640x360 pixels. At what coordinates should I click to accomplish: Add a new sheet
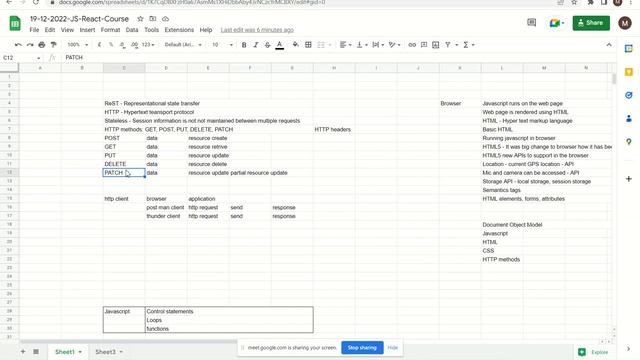[23, 351]
